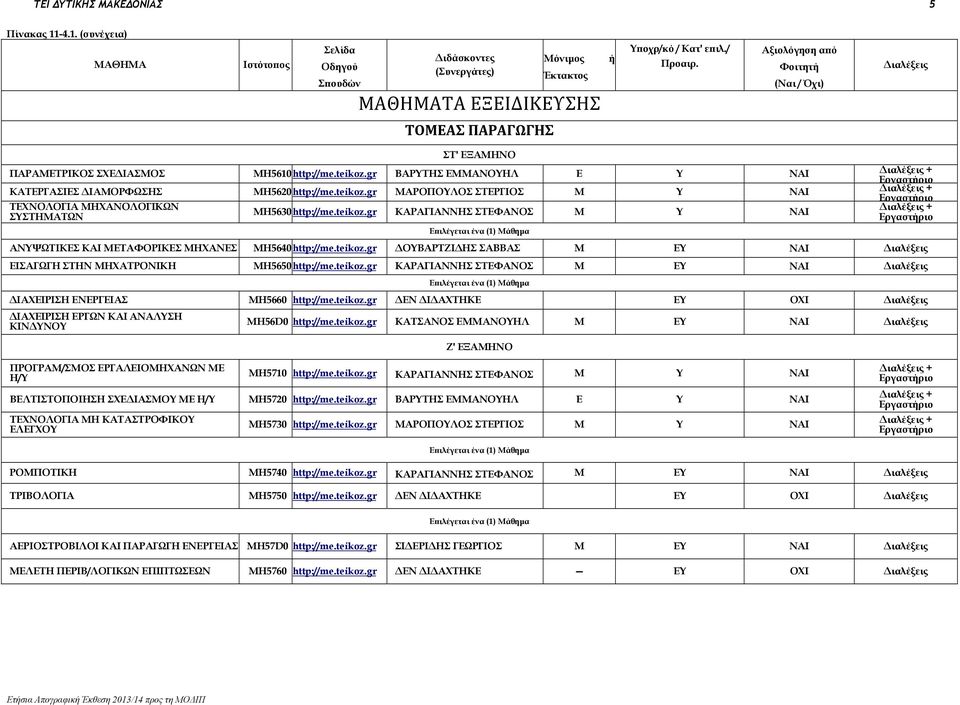
Task: Click the ΔΙΑΧΕΙΡΙΣΗ ΕΝΕΡΓΕΙΑΣ course name
Action: click(69, 300)
